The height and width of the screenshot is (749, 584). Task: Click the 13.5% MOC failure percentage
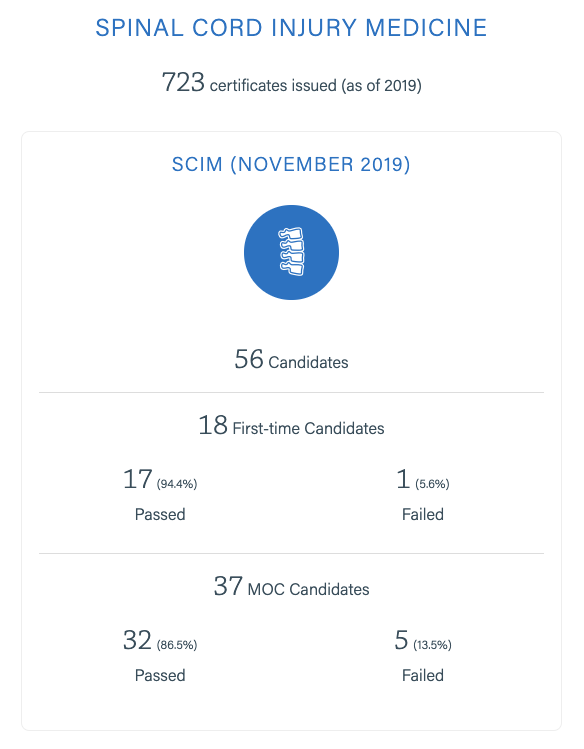[x=433, y=645]
